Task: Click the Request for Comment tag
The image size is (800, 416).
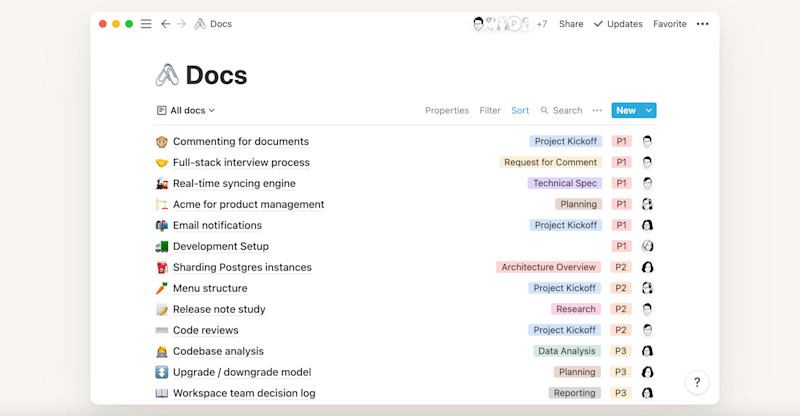Action: pos(551,162)
